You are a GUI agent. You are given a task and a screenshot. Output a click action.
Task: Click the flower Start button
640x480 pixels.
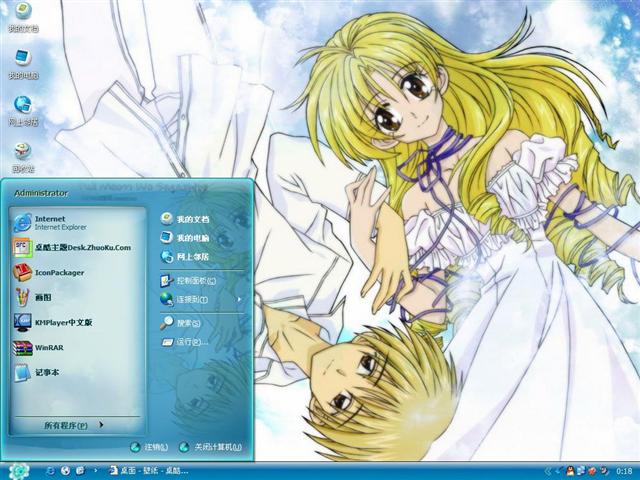[x=19, y=471]
